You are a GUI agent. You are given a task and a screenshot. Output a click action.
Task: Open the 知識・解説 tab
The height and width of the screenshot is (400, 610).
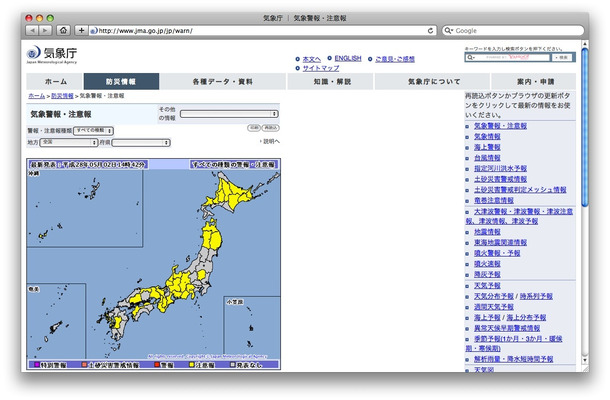331,81
